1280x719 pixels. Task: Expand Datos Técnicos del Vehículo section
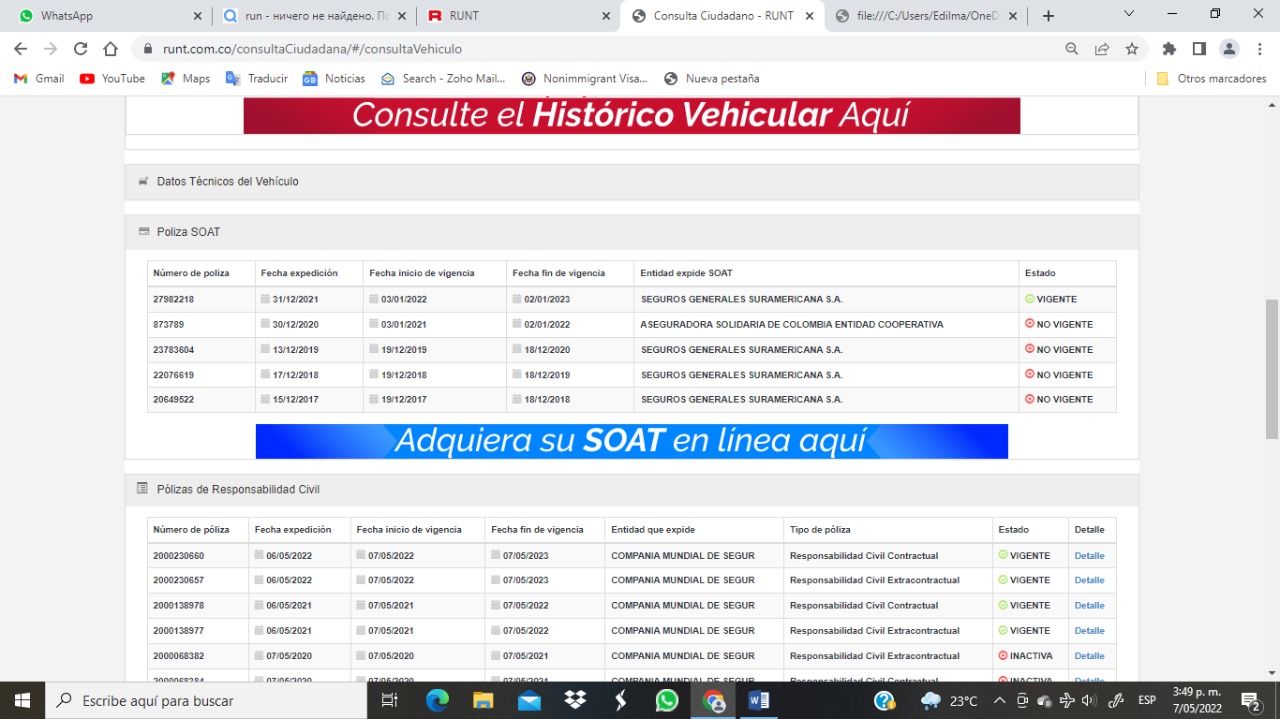coord(227,181)
